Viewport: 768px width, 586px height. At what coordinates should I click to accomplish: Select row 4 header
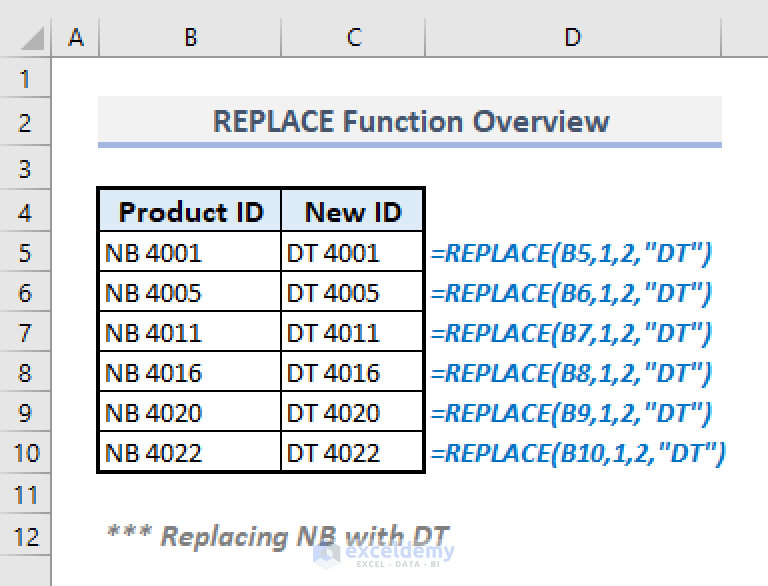[25, 211]
